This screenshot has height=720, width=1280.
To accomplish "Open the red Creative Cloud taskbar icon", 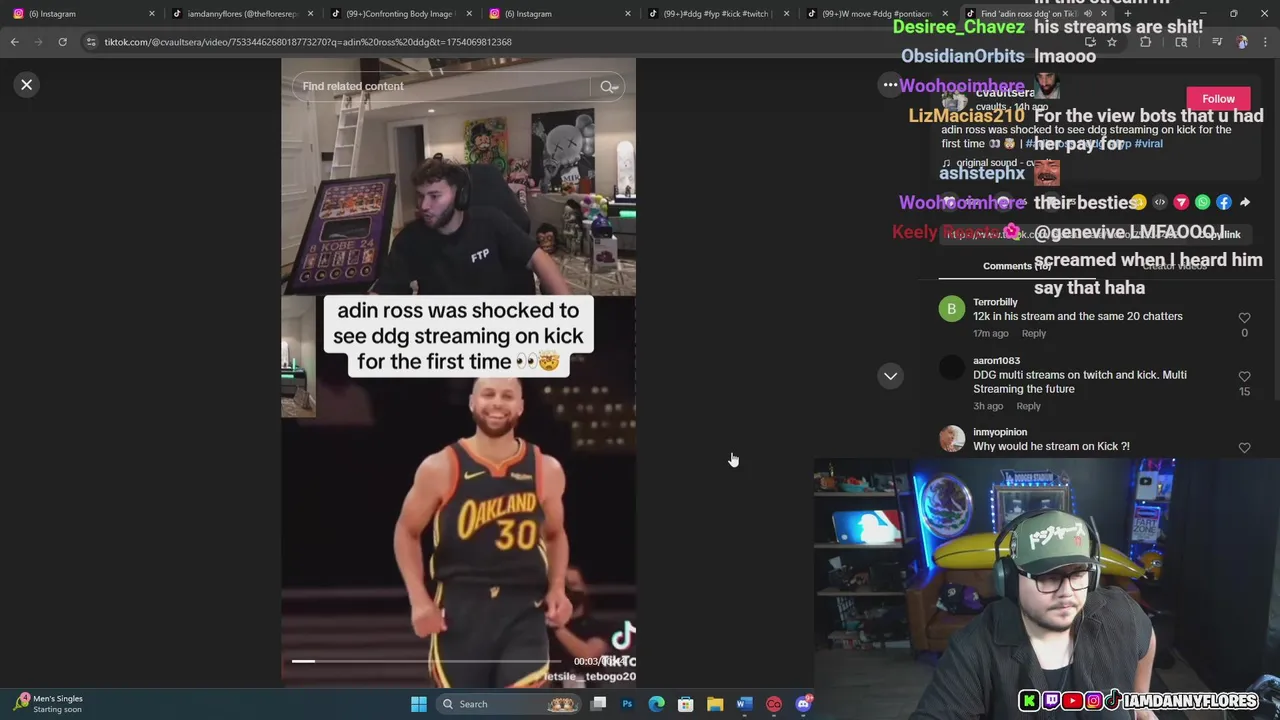I will coord(773,704).
